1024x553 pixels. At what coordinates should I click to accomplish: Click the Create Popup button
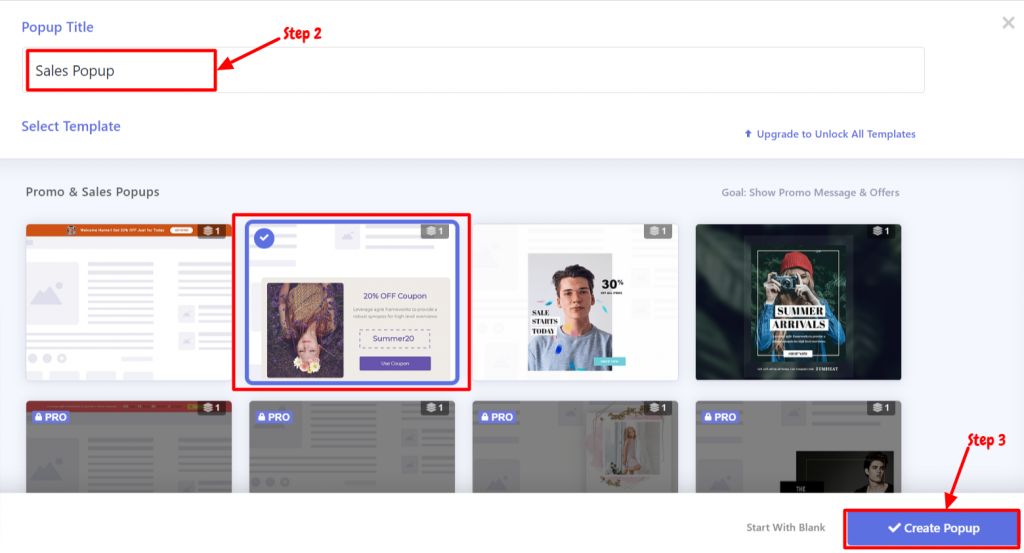click(933, 528)
